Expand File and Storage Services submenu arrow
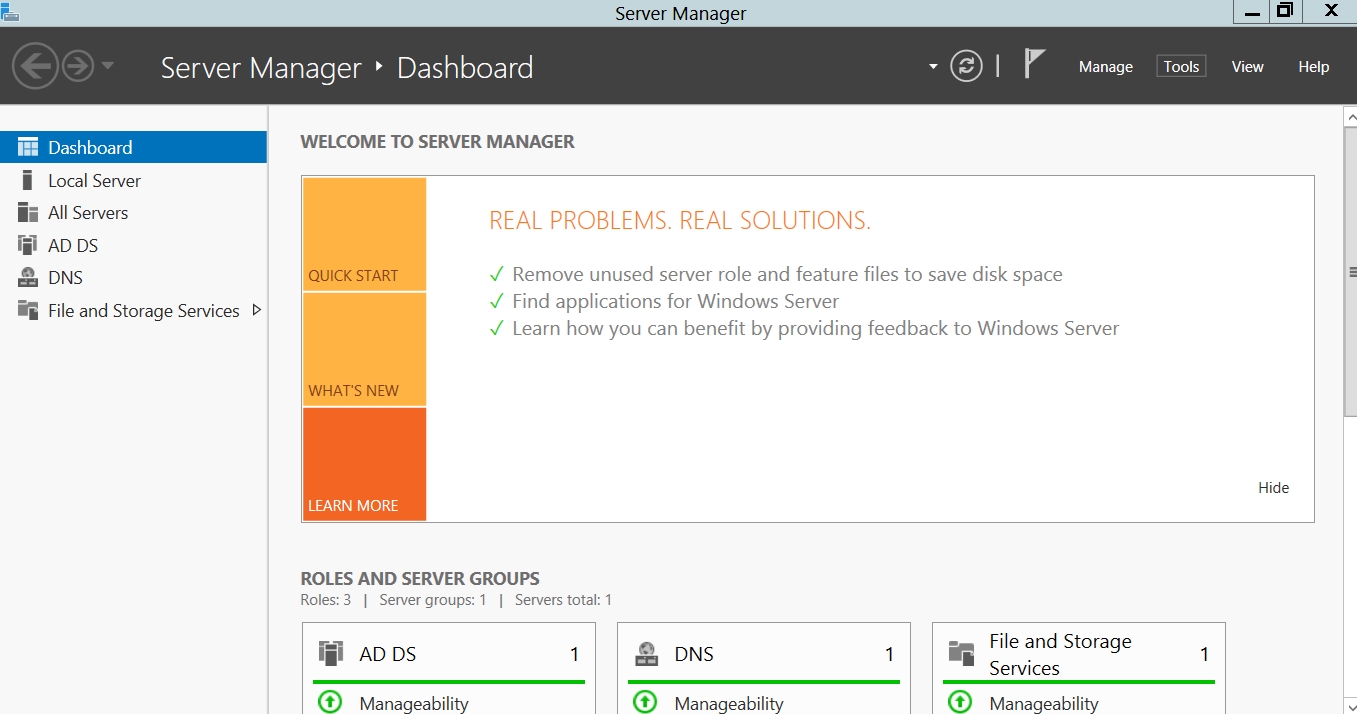This screenshot has width=1357, height=714. click(x=256, y=310)
